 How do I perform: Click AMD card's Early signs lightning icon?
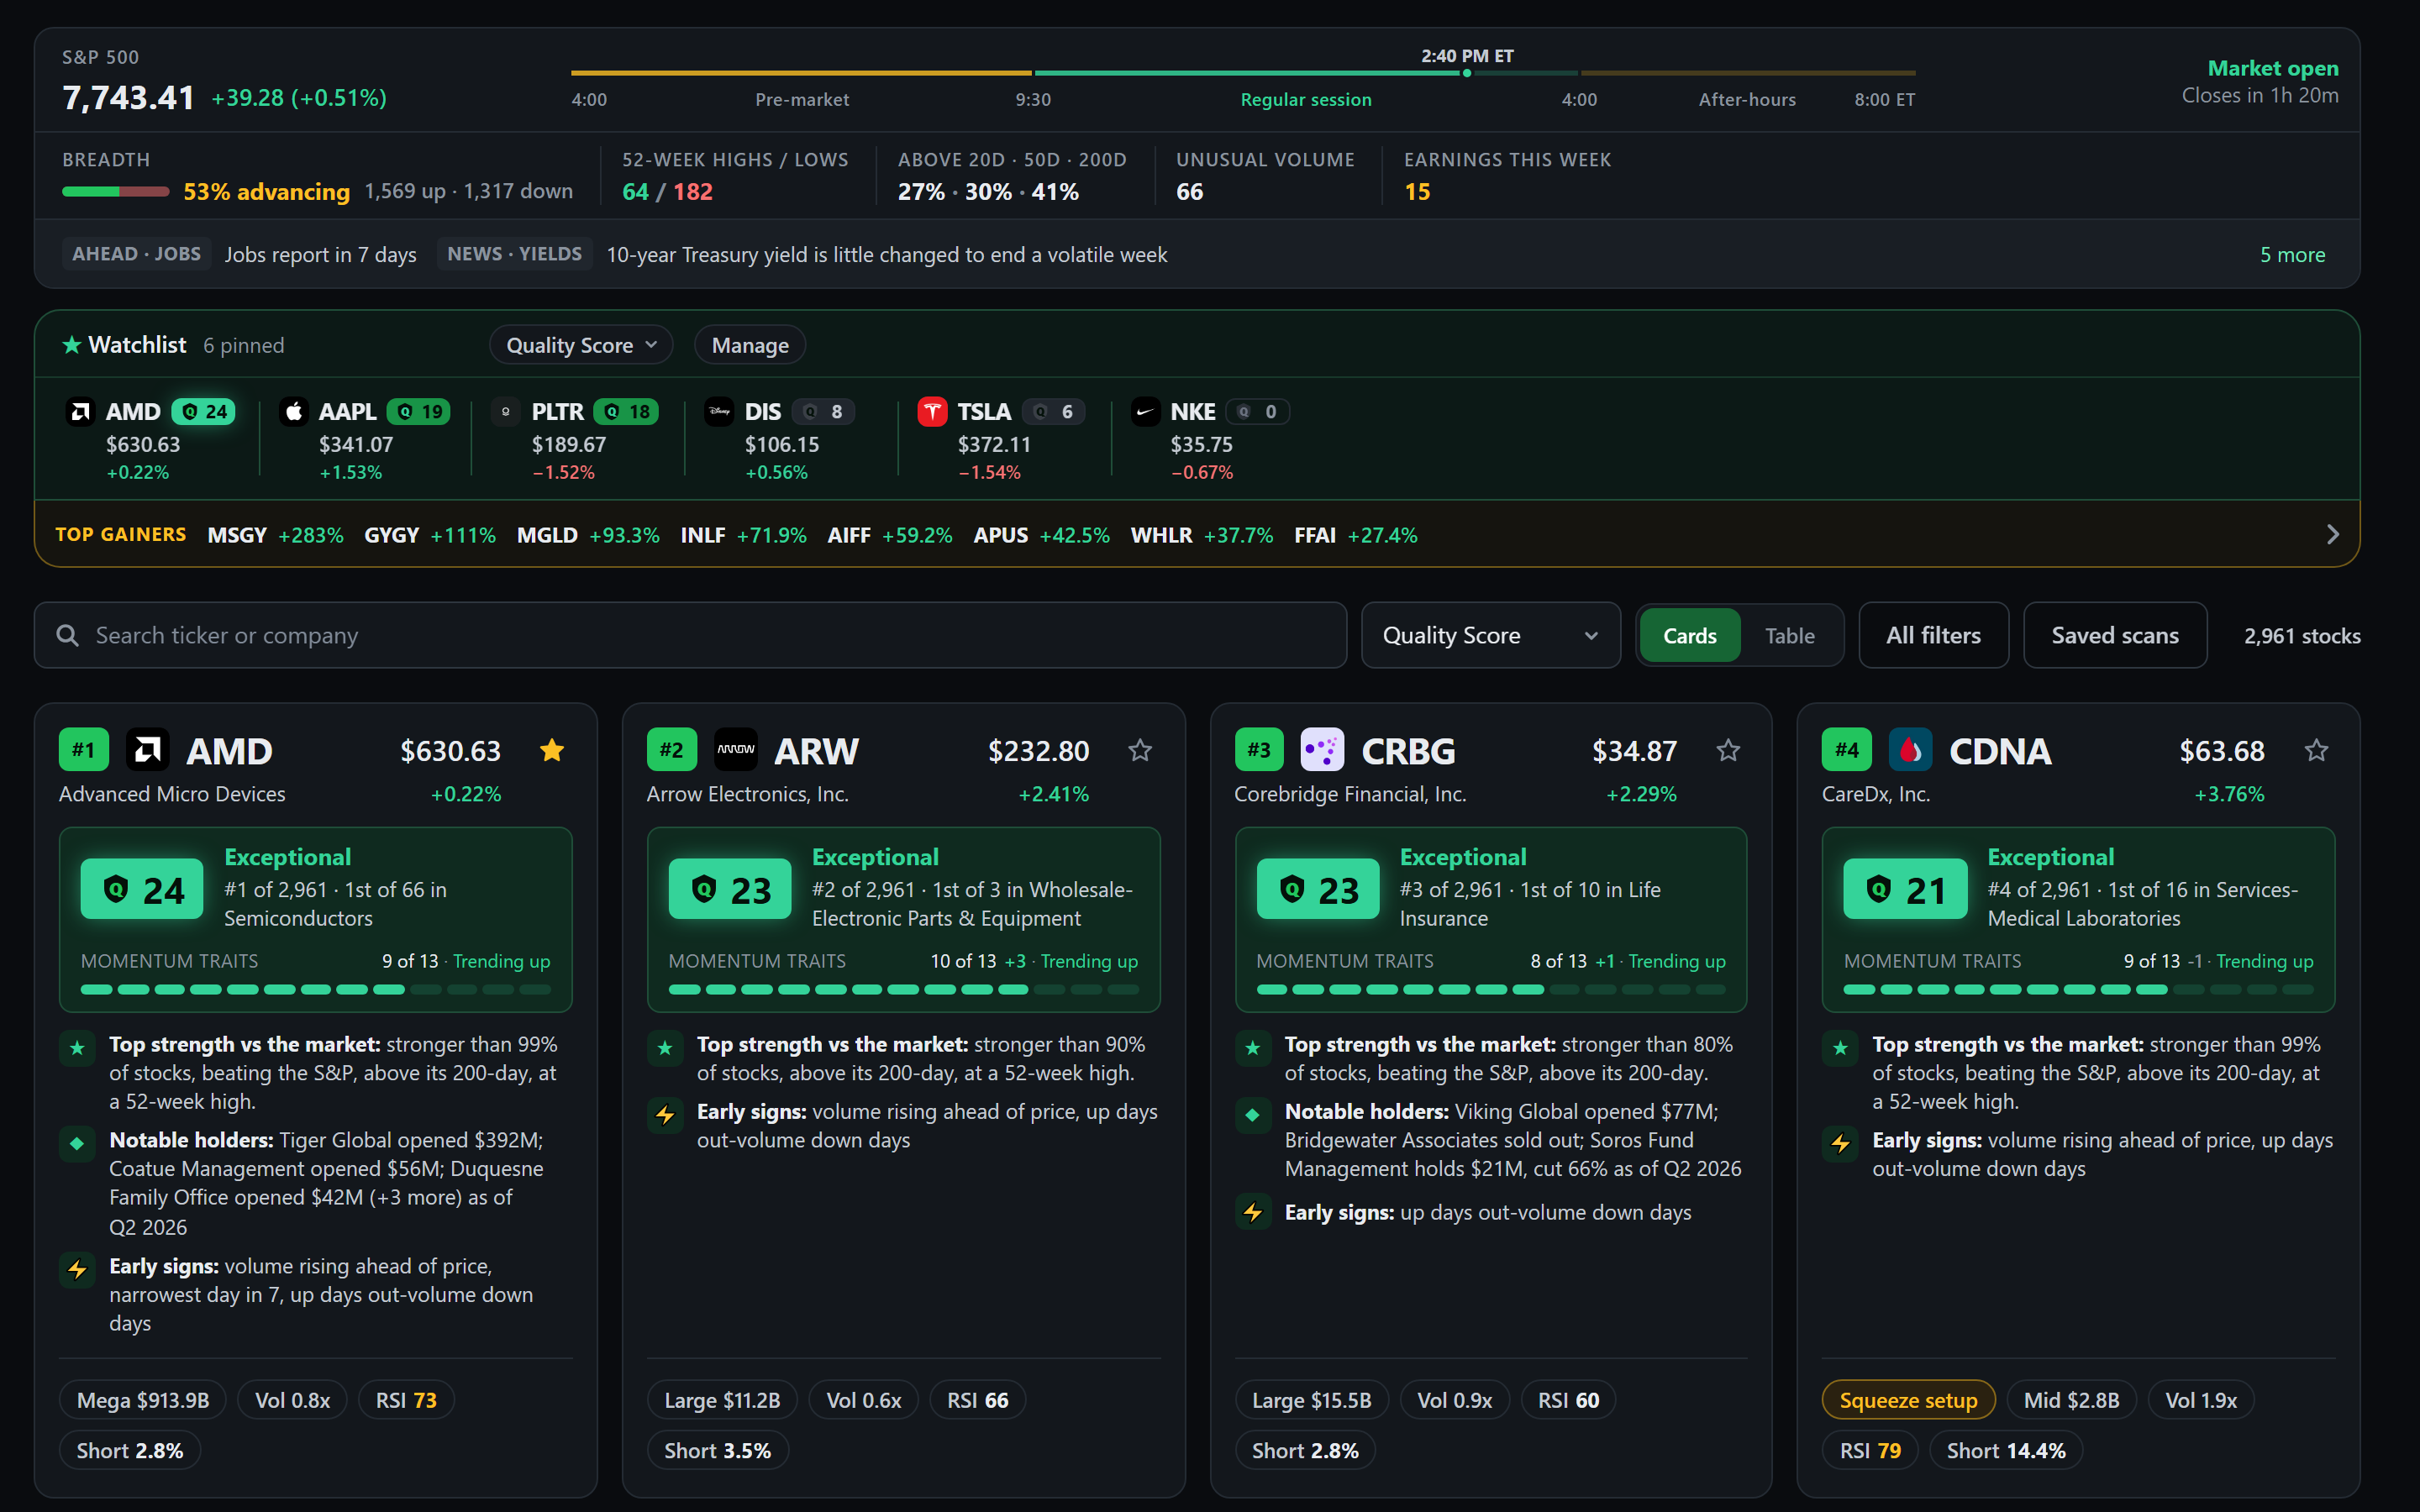pos(77,1270)
